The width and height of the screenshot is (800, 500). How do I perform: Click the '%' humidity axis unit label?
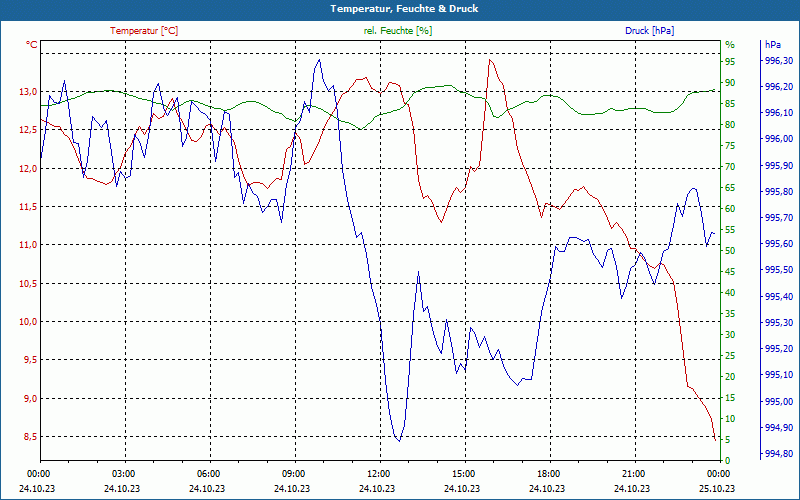730,45
